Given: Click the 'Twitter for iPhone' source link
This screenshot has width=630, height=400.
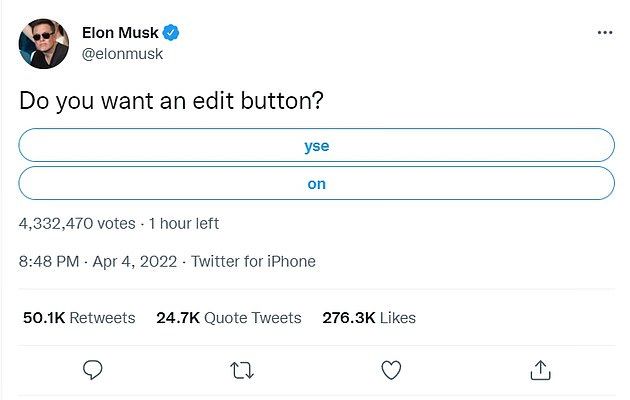Looking at the screenshot, I should pyautogui.click(x=253, y=261).
